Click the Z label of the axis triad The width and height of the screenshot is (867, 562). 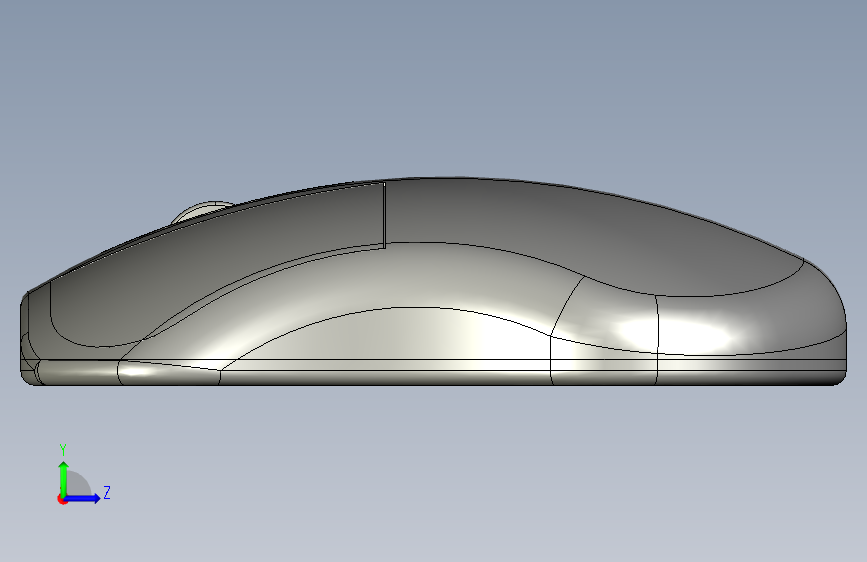(107, 492)
